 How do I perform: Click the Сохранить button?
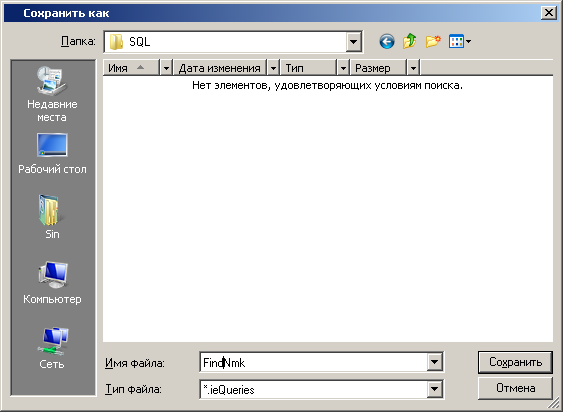[x=515, y=362]
